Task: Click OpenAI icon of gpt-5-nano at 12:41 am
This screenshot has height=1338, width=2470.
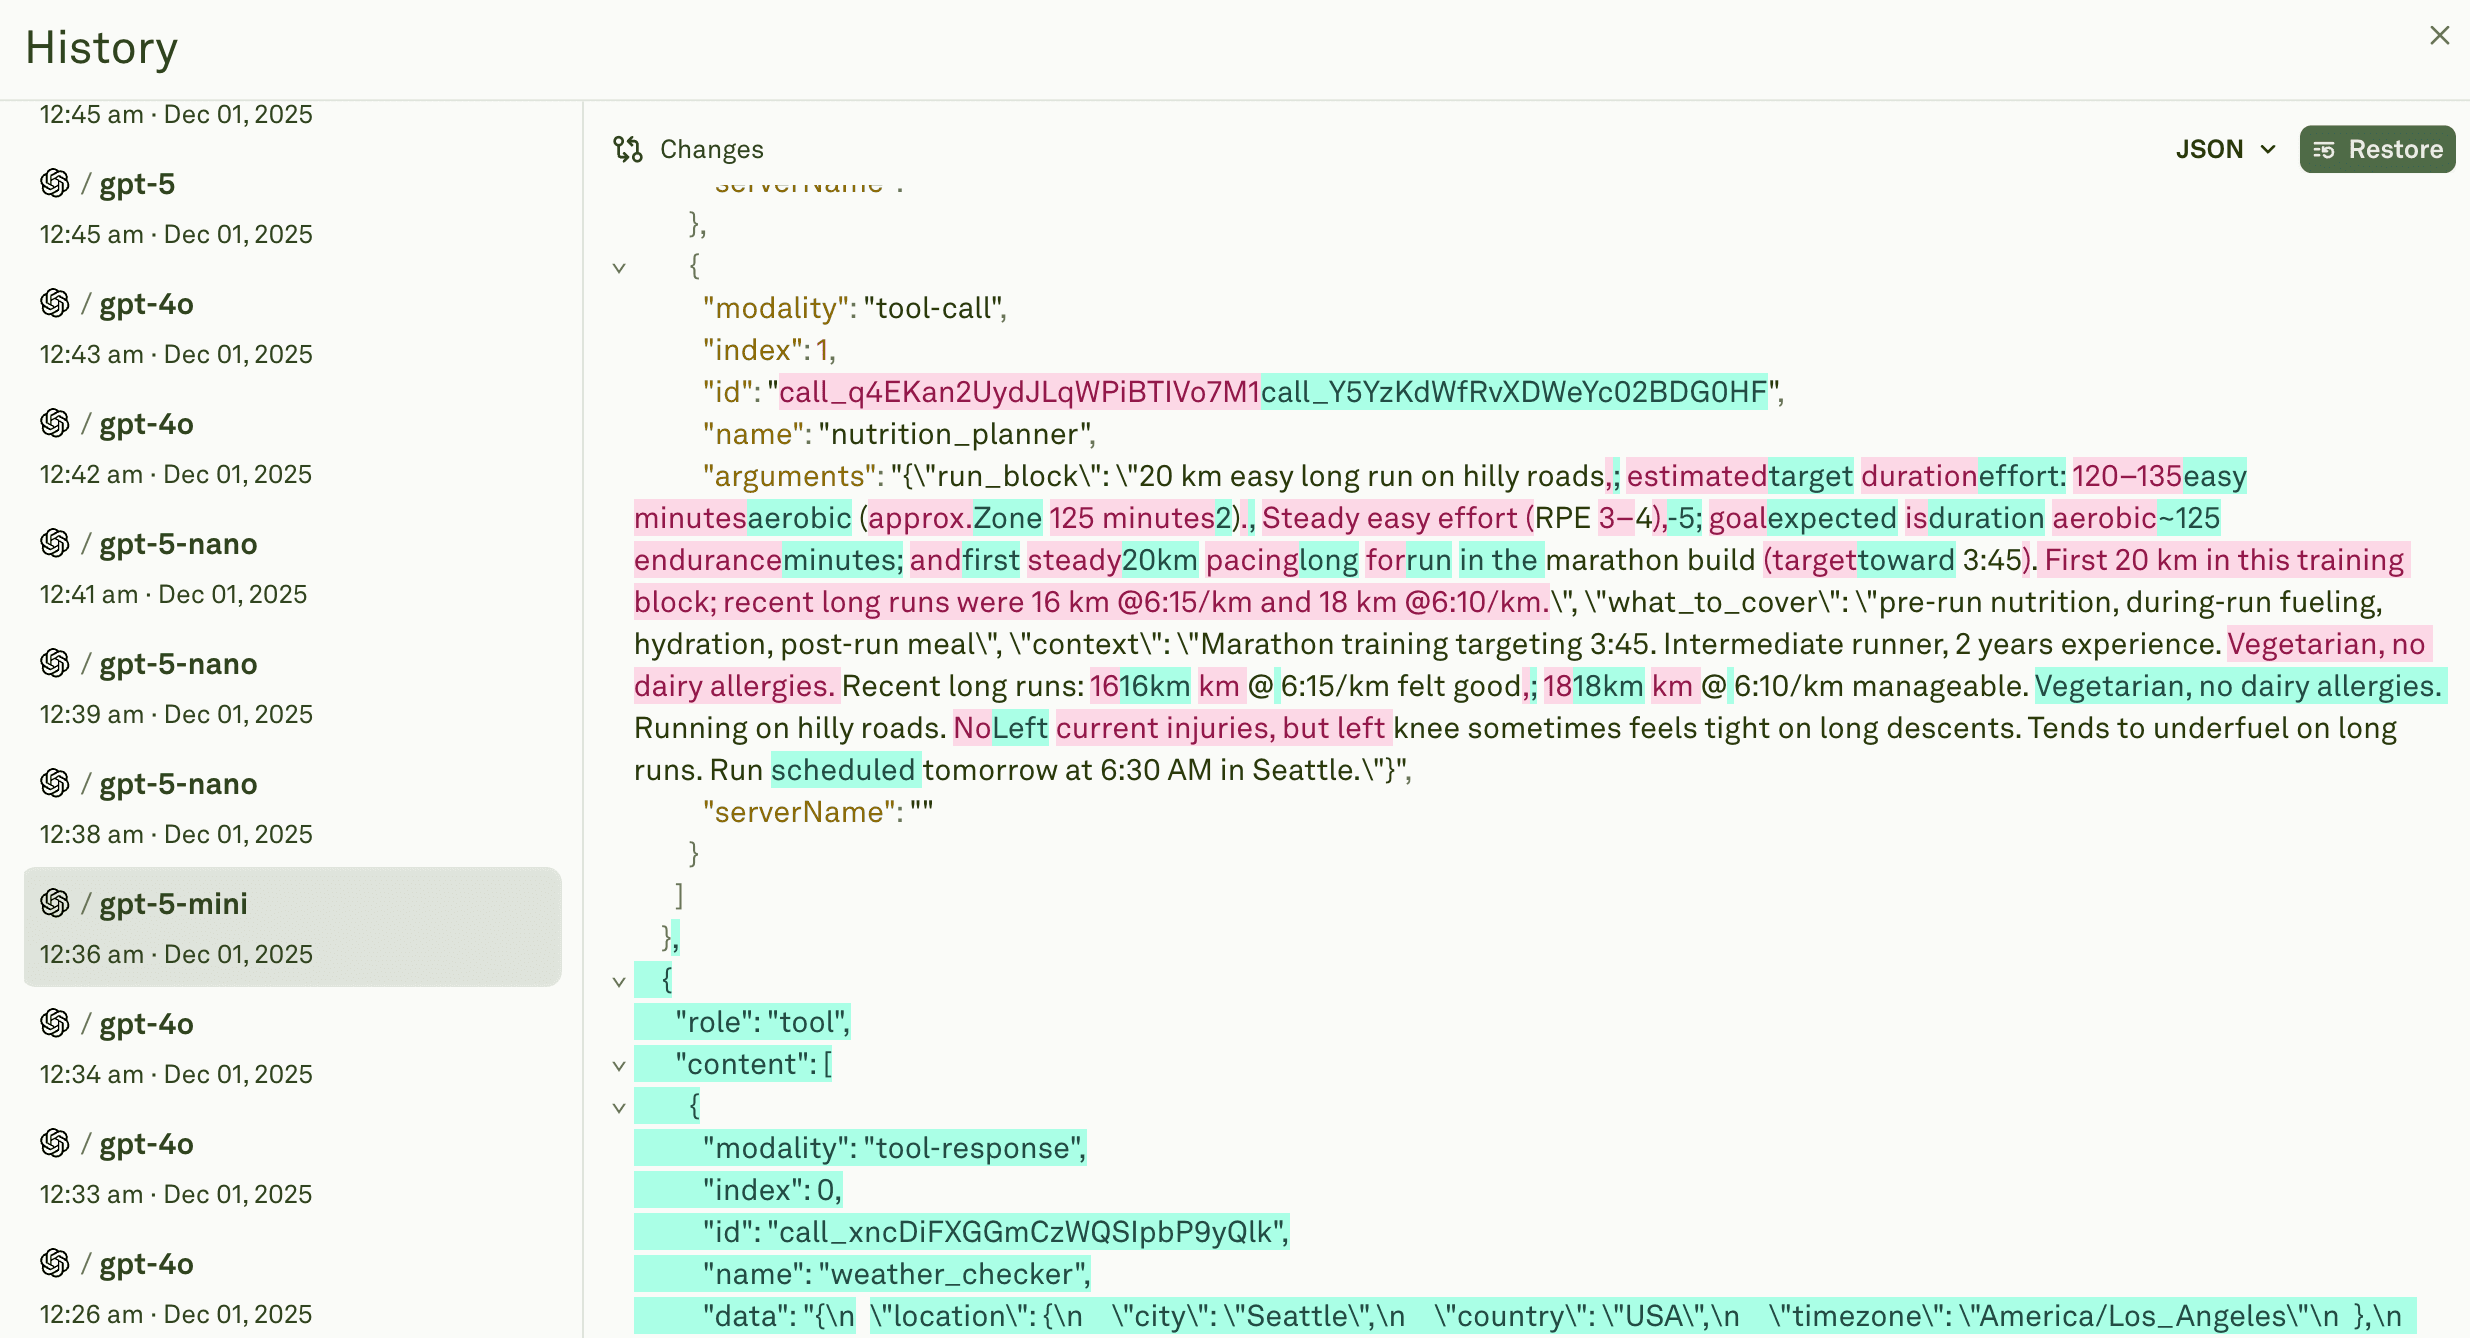Action: (x=55, y=543)
